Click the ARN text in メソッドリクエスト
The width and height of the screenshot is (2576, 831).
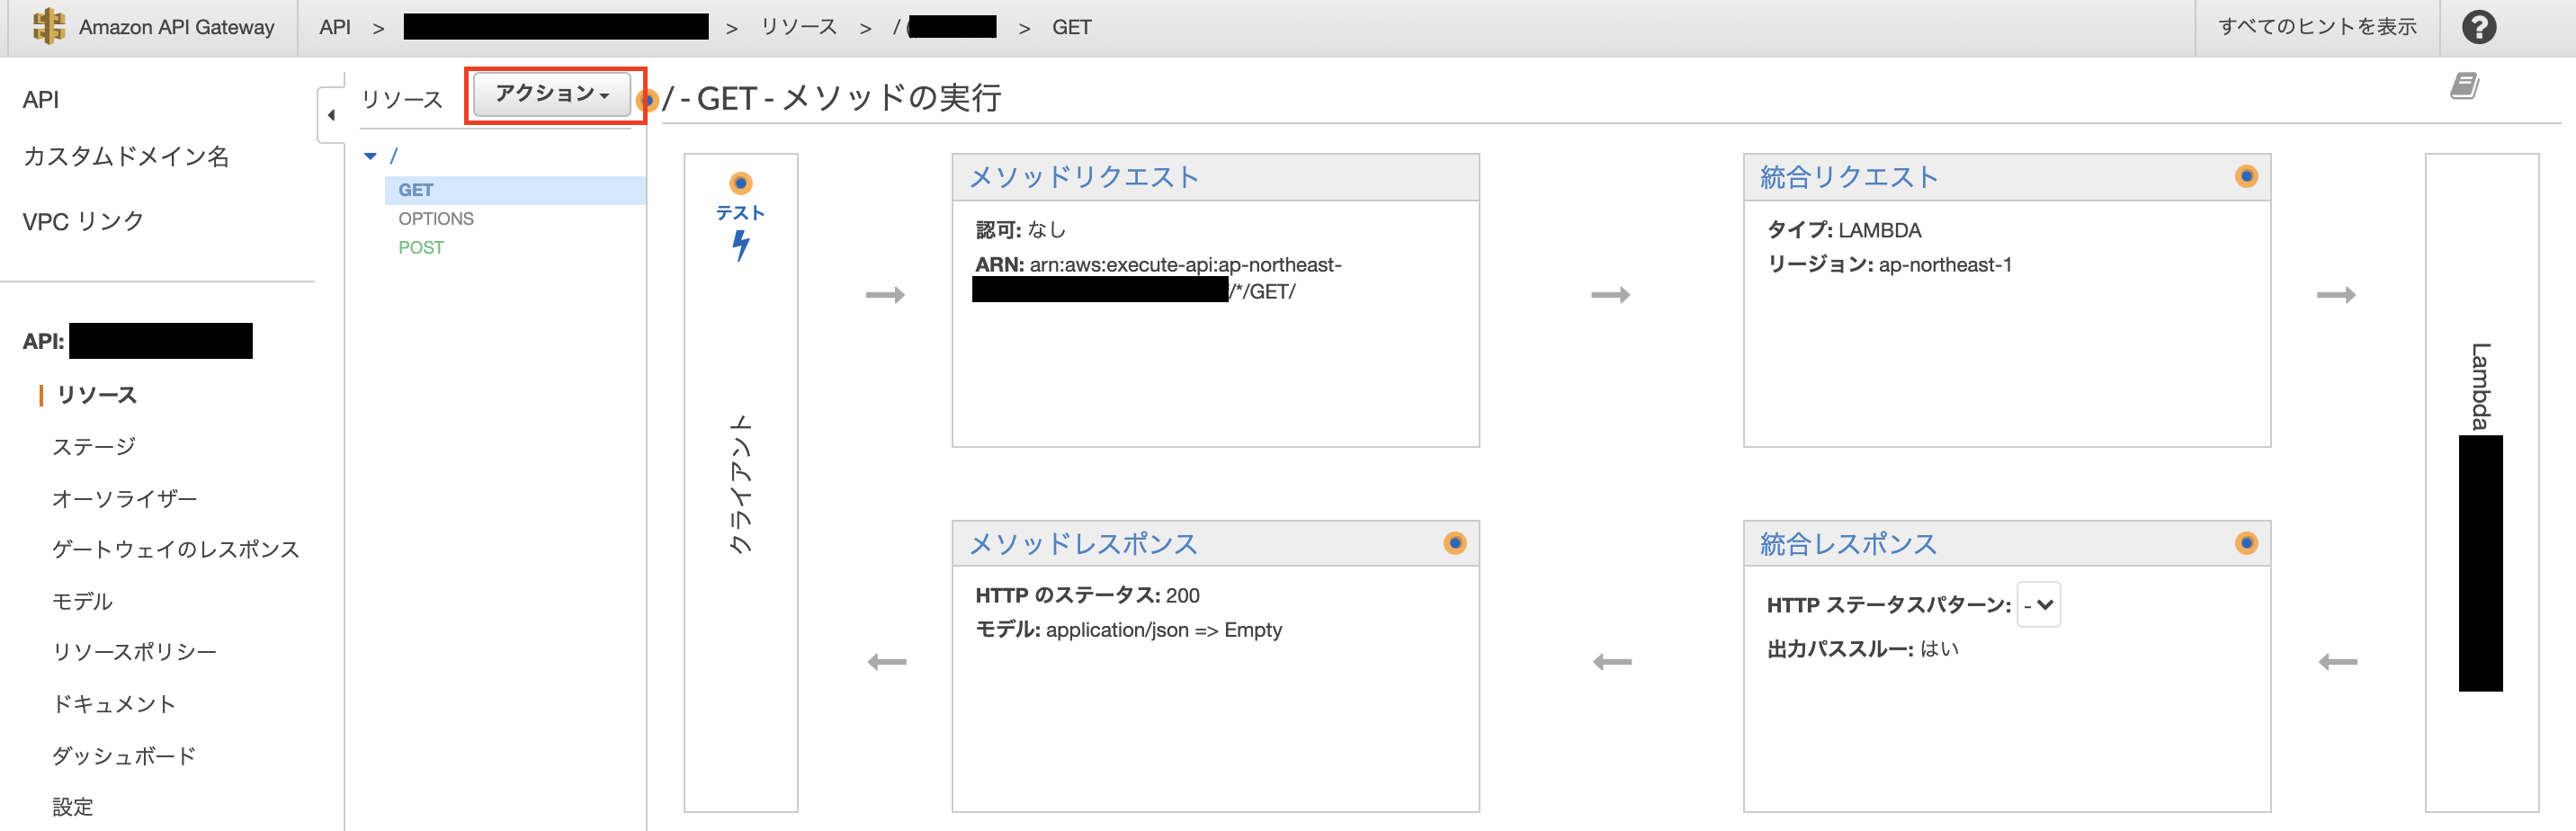[1159, 278]
